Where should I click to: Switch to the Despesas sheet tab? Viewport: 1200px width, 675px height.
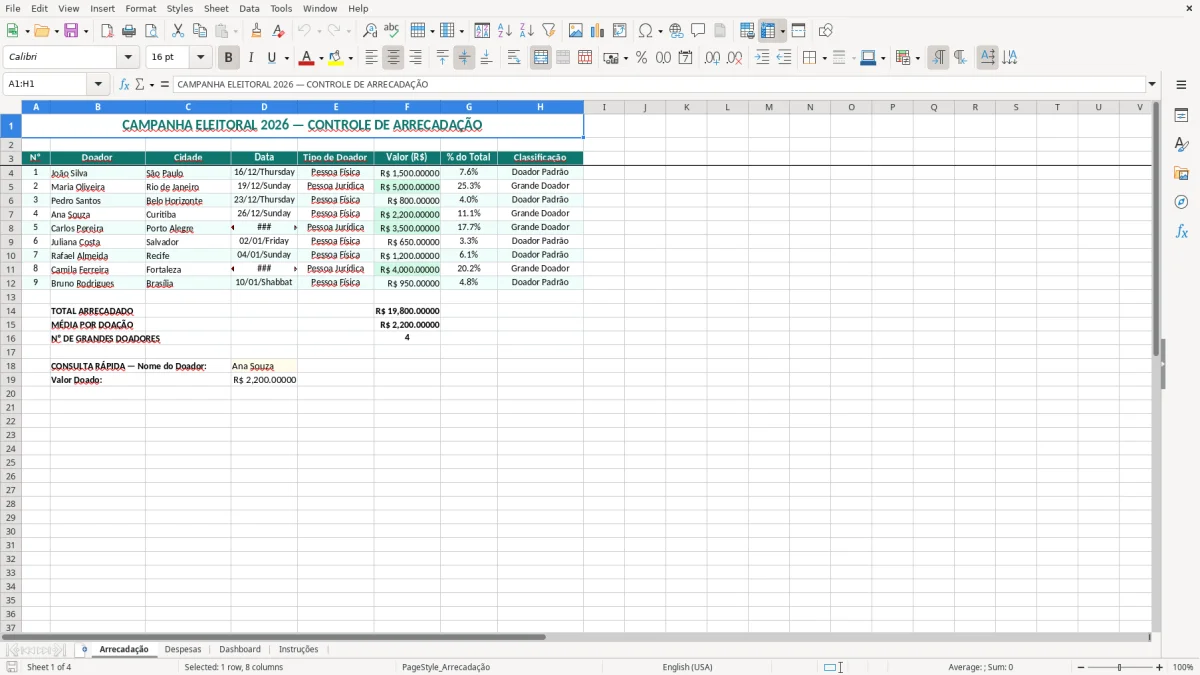[x=183, y=650]
